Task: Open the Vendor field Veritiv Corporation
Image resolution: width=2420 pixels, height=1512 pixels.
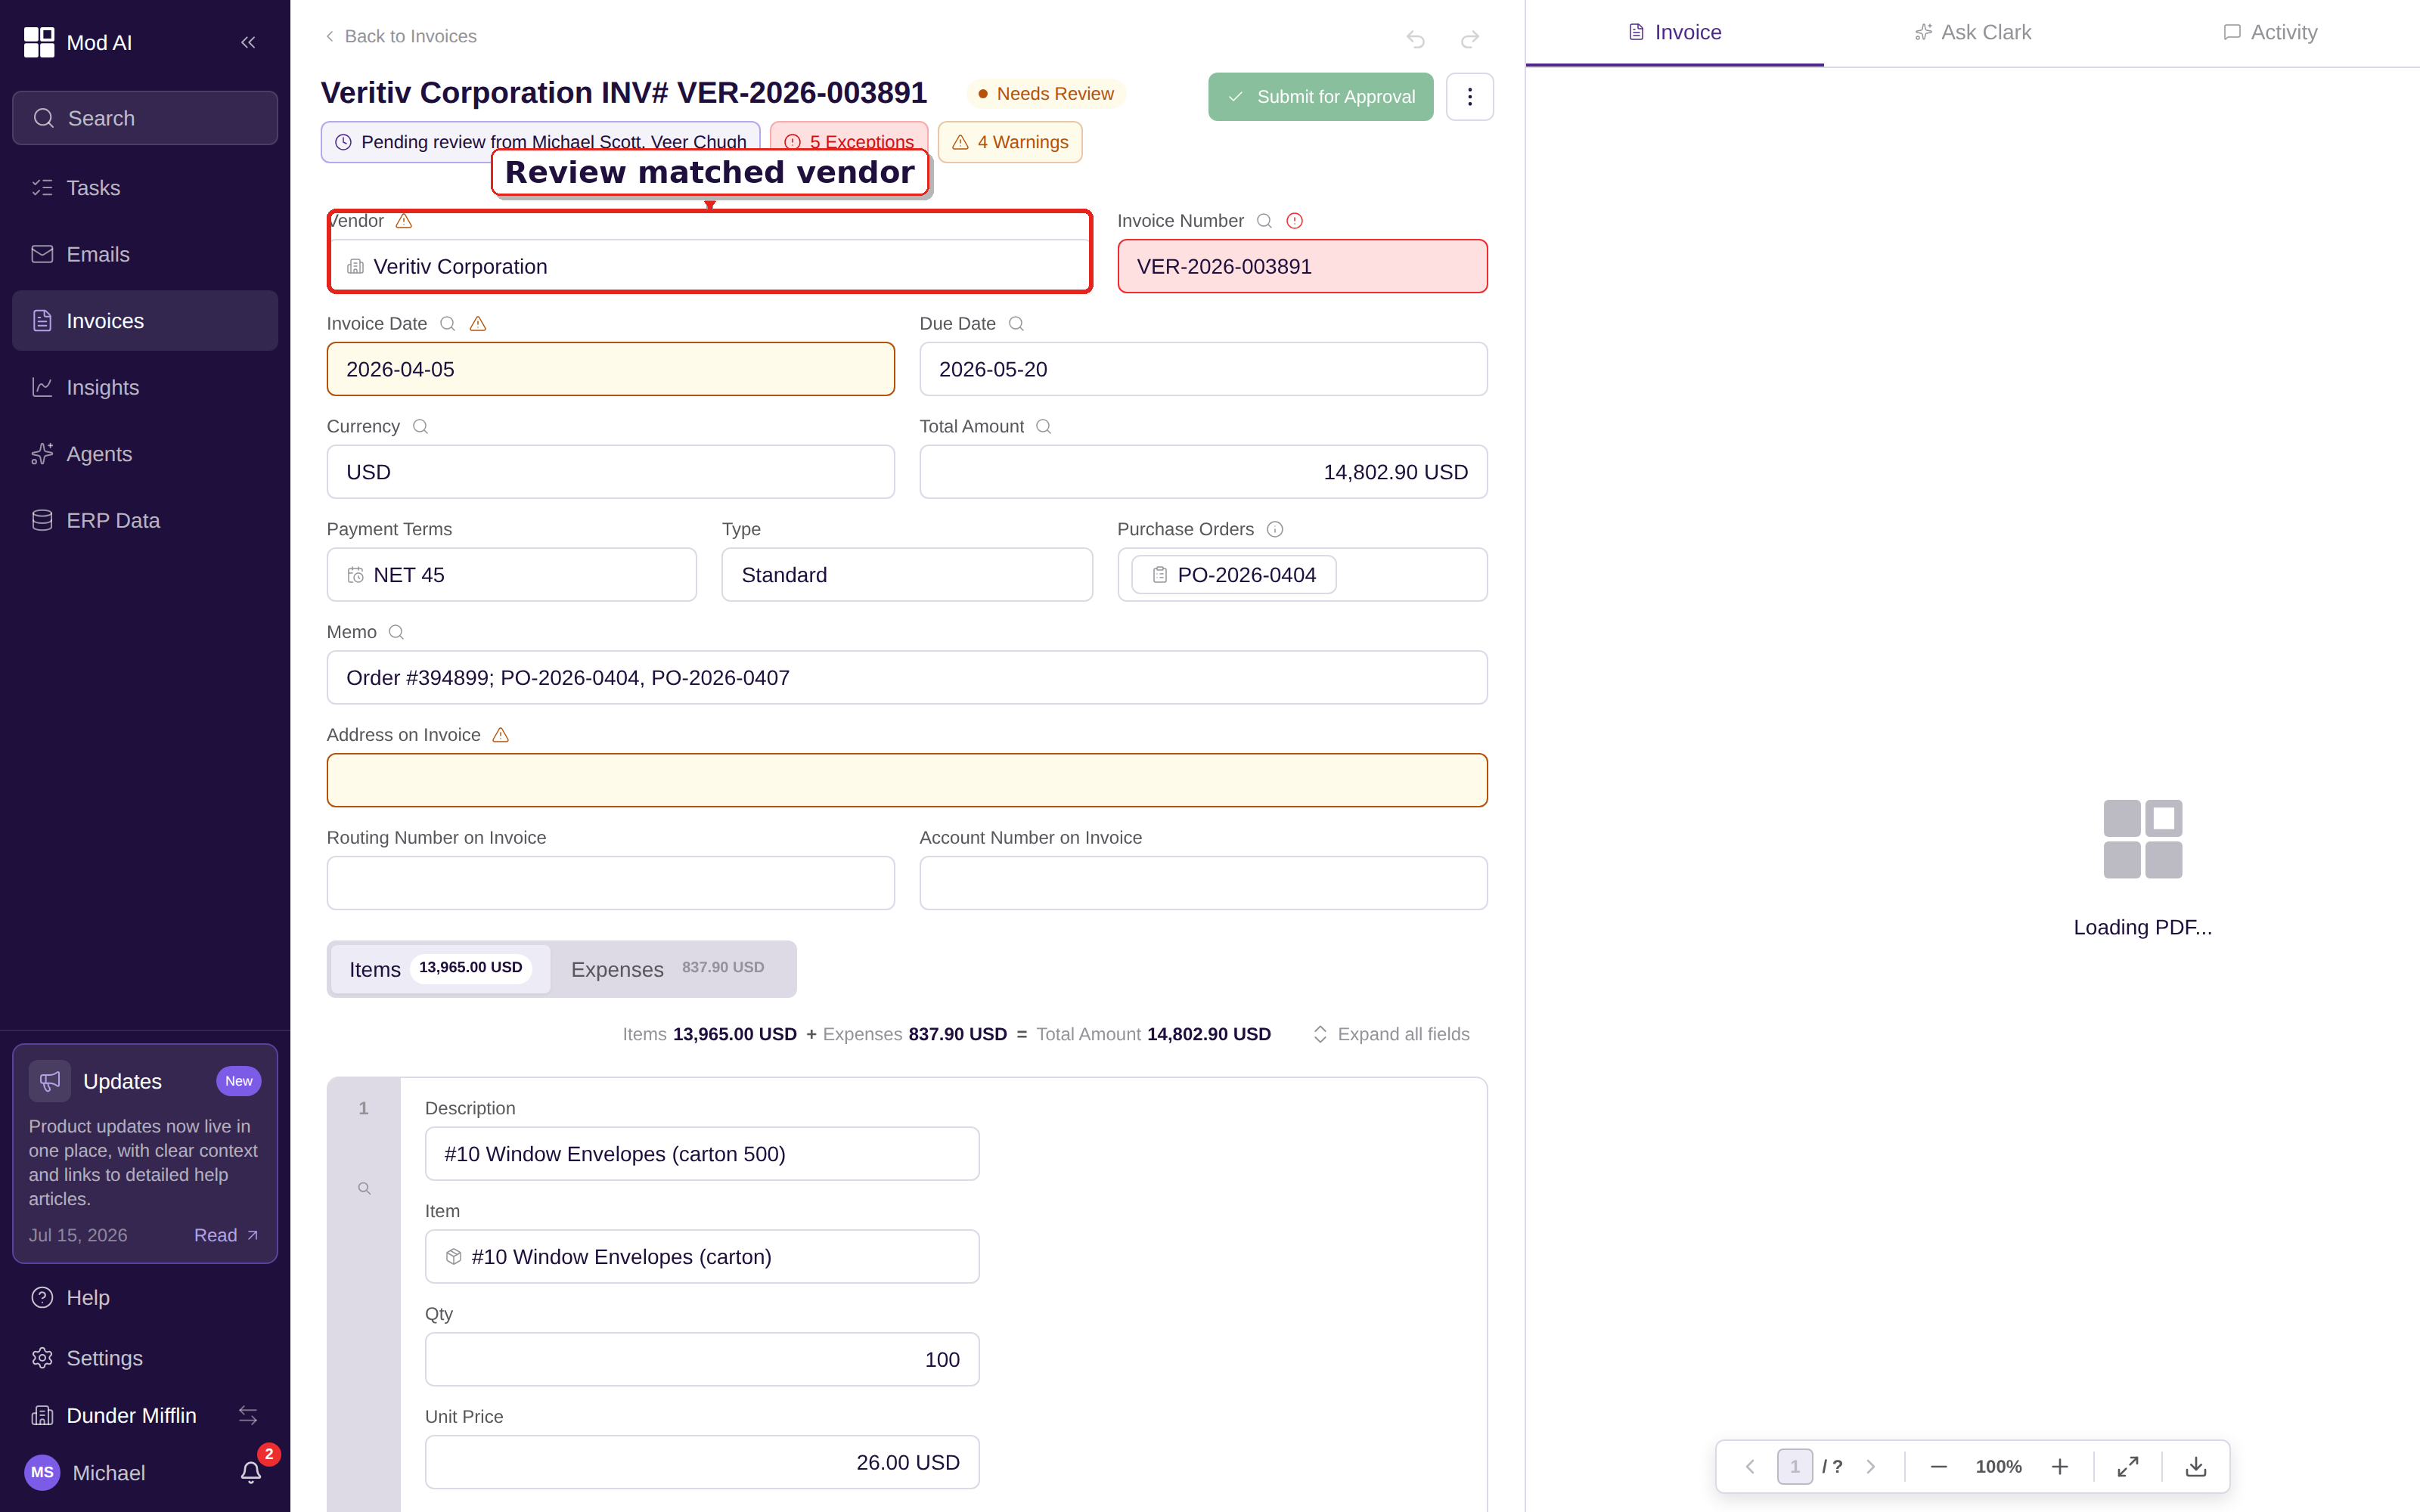Action: pyautogui.click(x=709, y=266)
